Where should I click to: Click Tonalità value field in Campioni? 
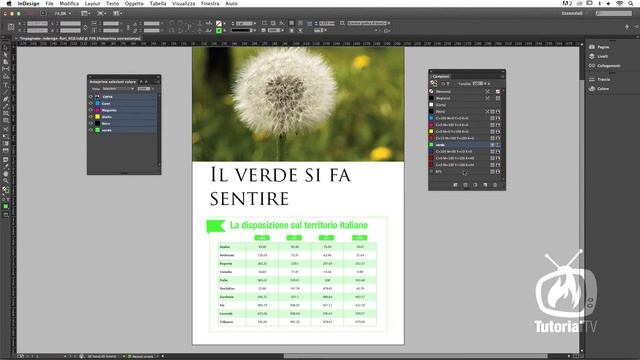[478, 84]
